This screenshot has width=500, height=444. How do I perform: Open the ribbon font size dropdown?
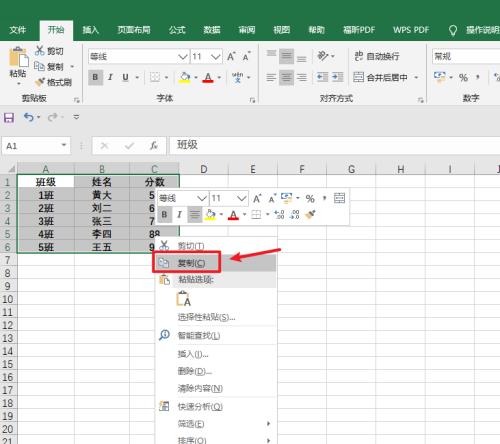pos(216,57)
